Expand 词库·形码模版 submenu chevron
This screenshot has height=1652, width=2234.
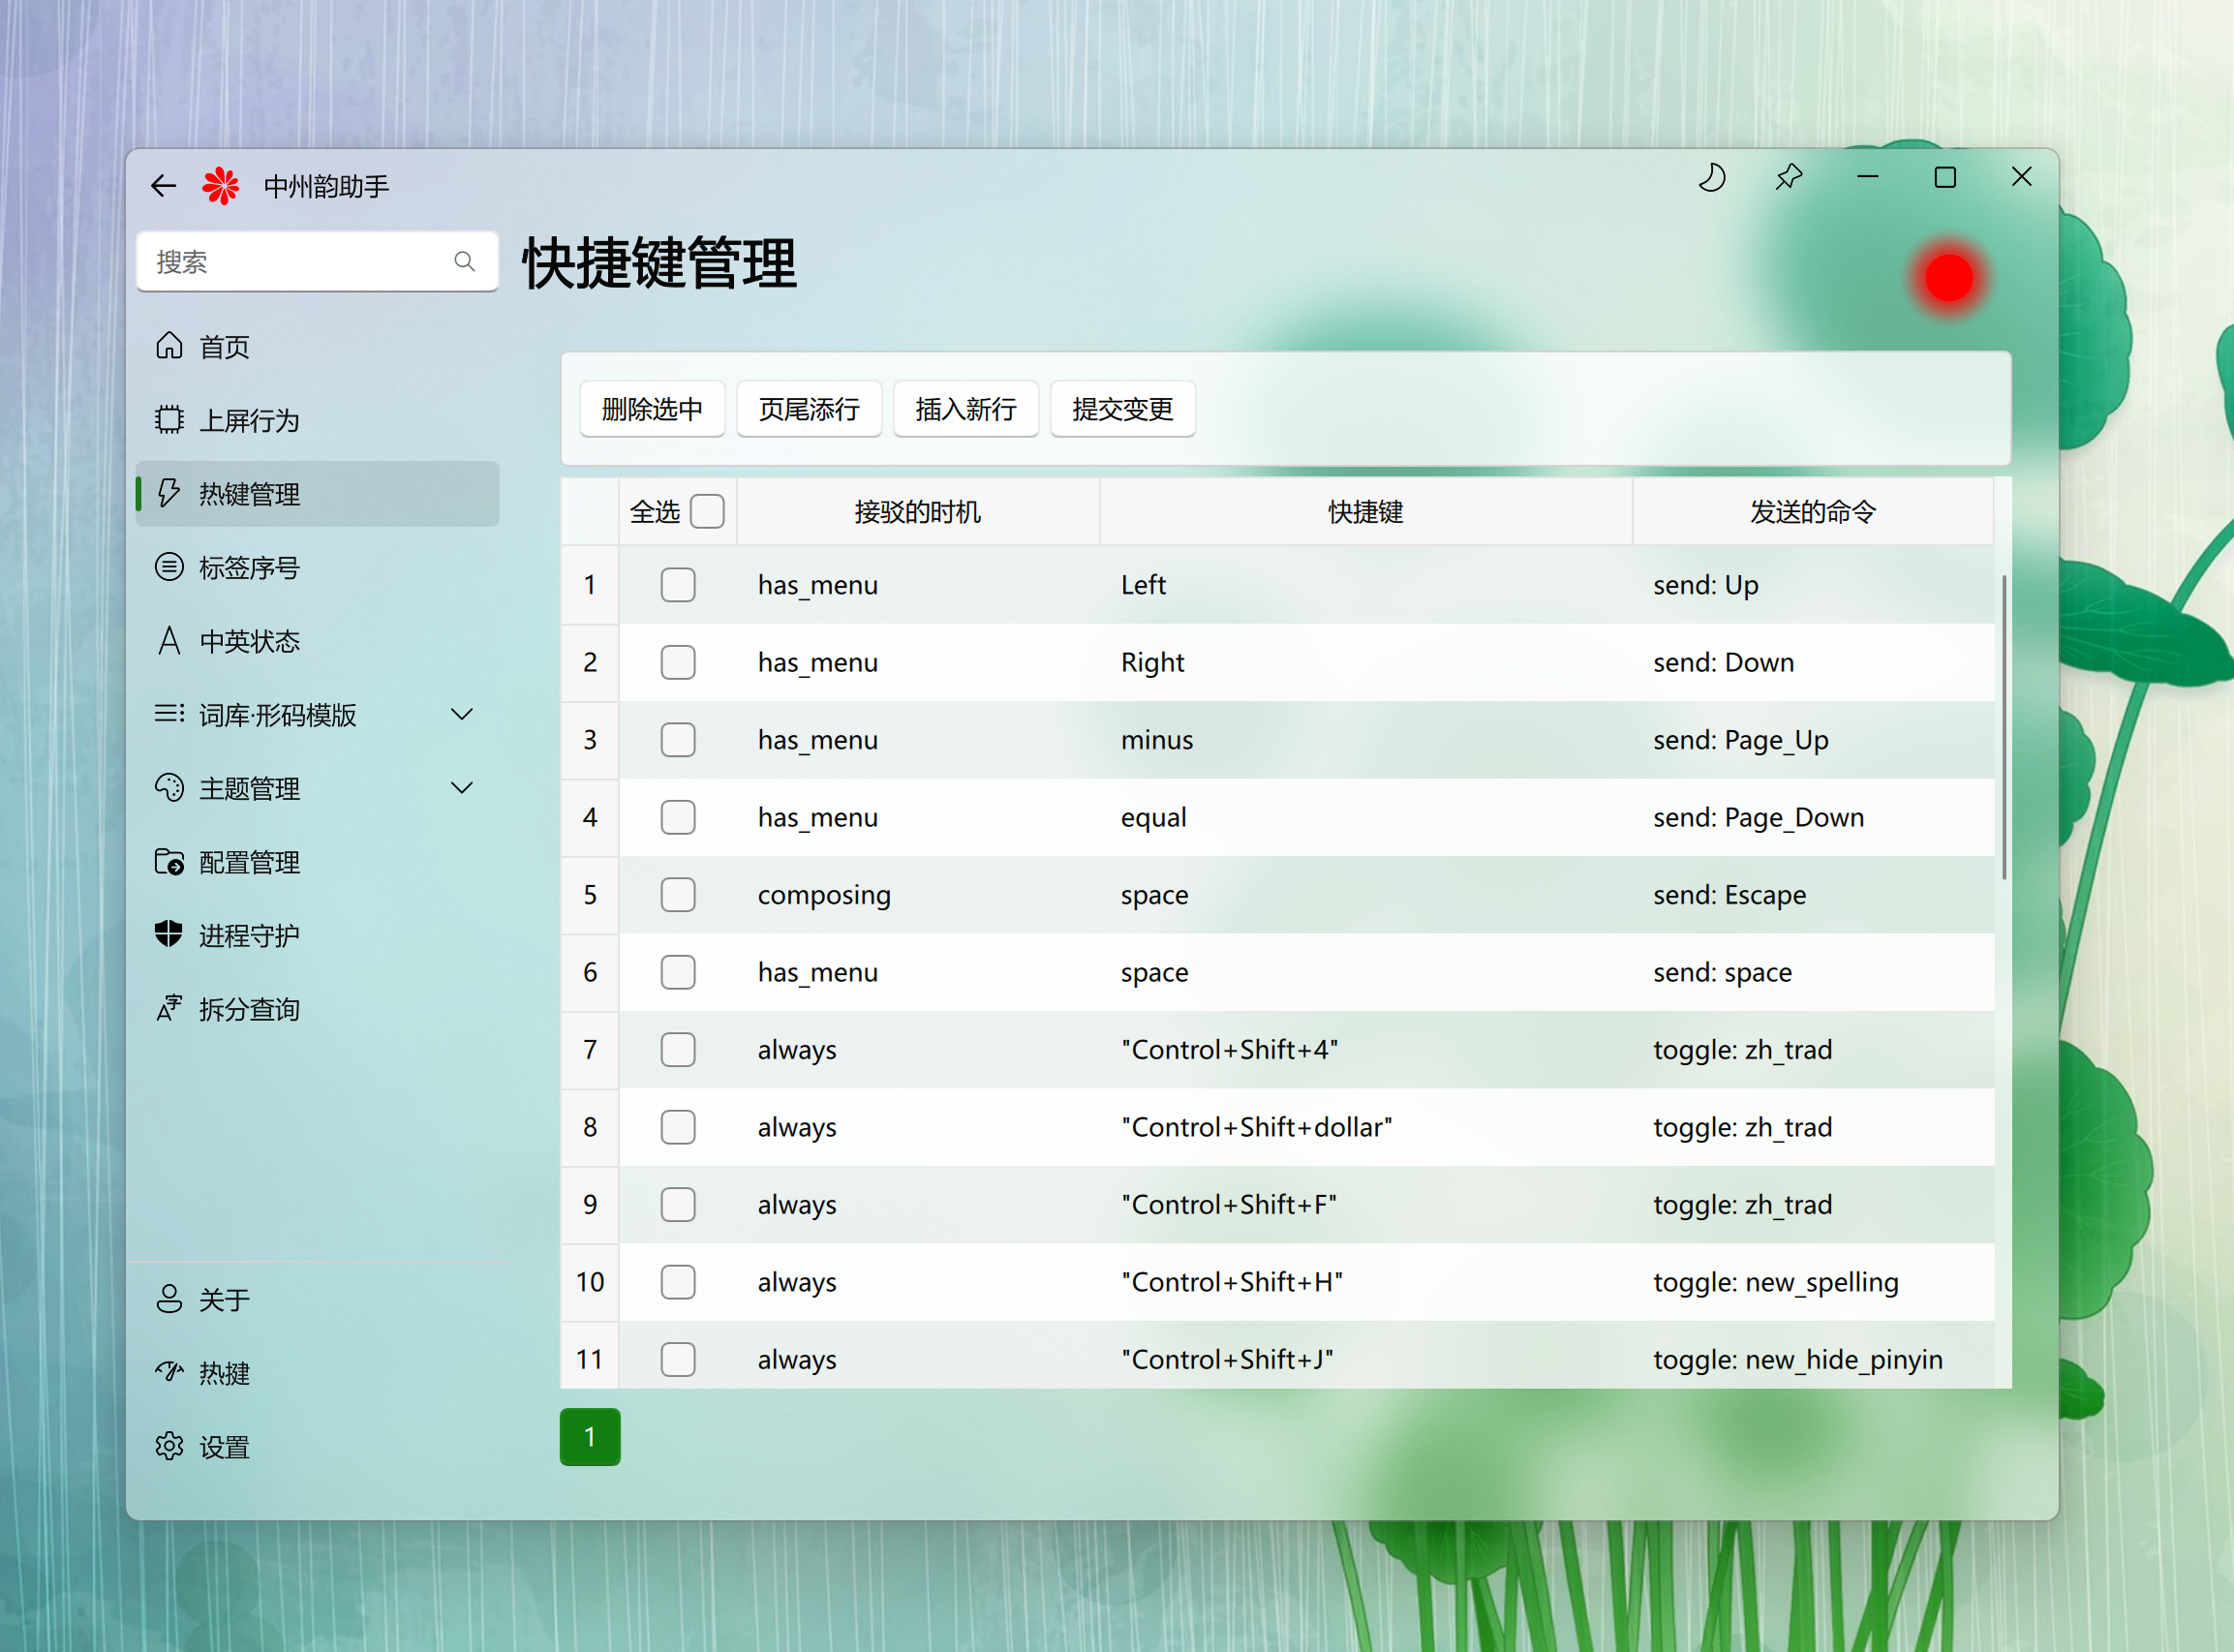tap(462, 715)
